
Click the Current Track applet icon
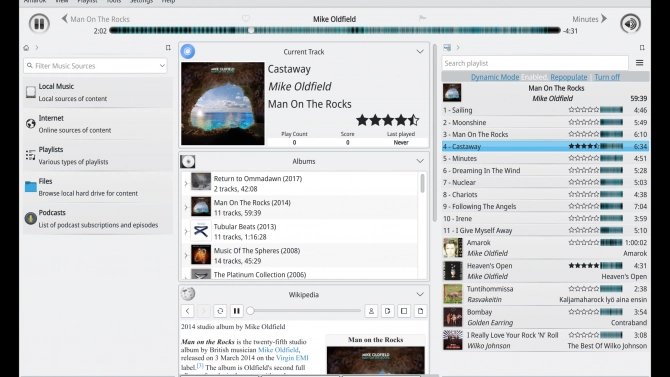click(188, 52)
